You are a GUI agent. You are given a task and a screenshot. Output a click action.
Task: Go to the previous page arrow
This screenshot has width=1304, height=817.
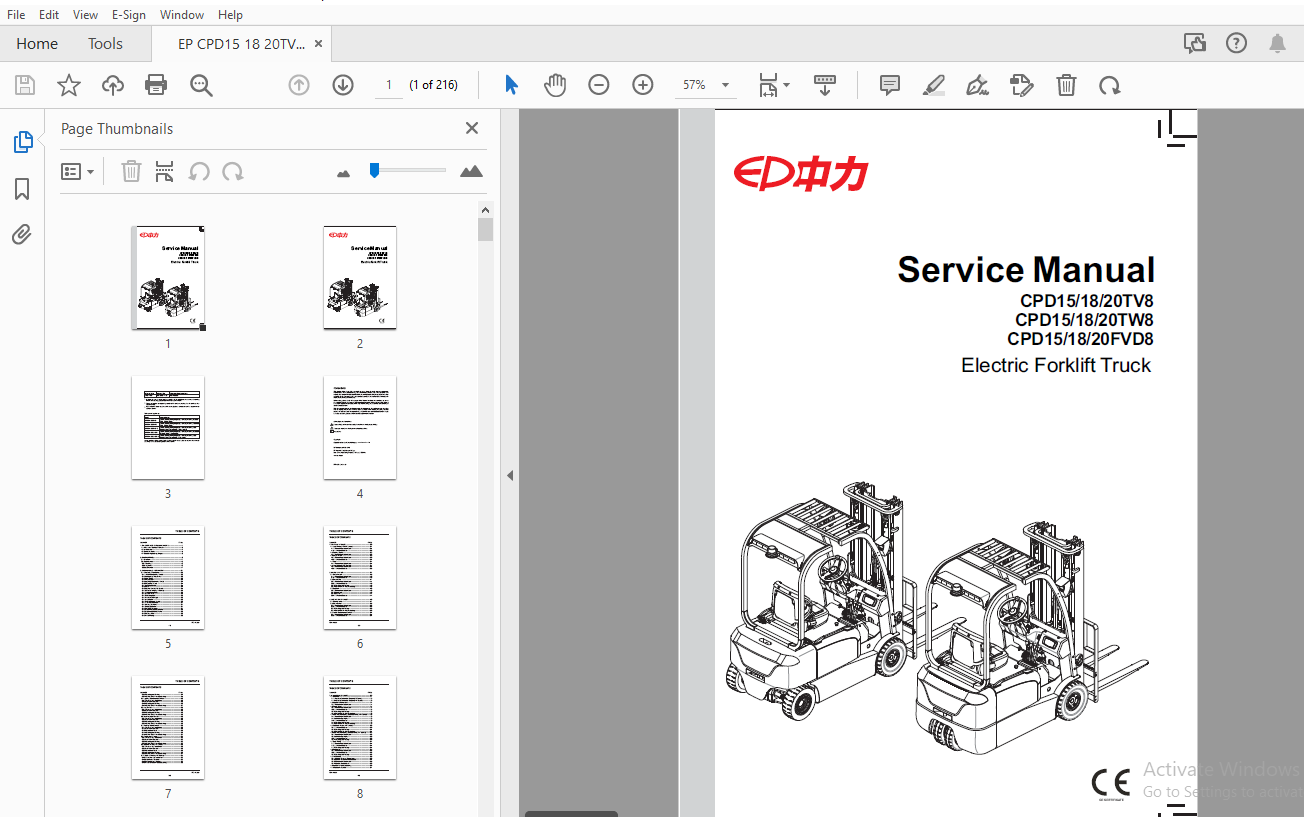(x=299, y=86)
